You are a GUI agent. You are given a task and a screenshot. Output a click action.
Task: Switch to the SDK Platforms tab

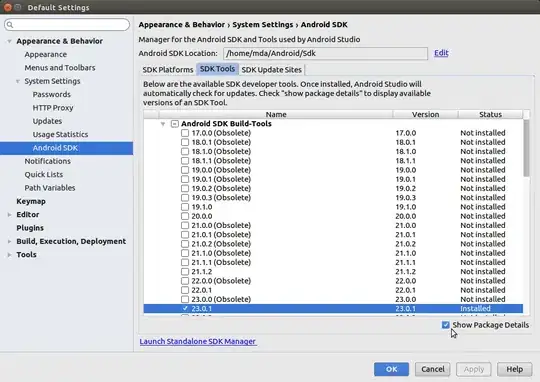(168, 70)
